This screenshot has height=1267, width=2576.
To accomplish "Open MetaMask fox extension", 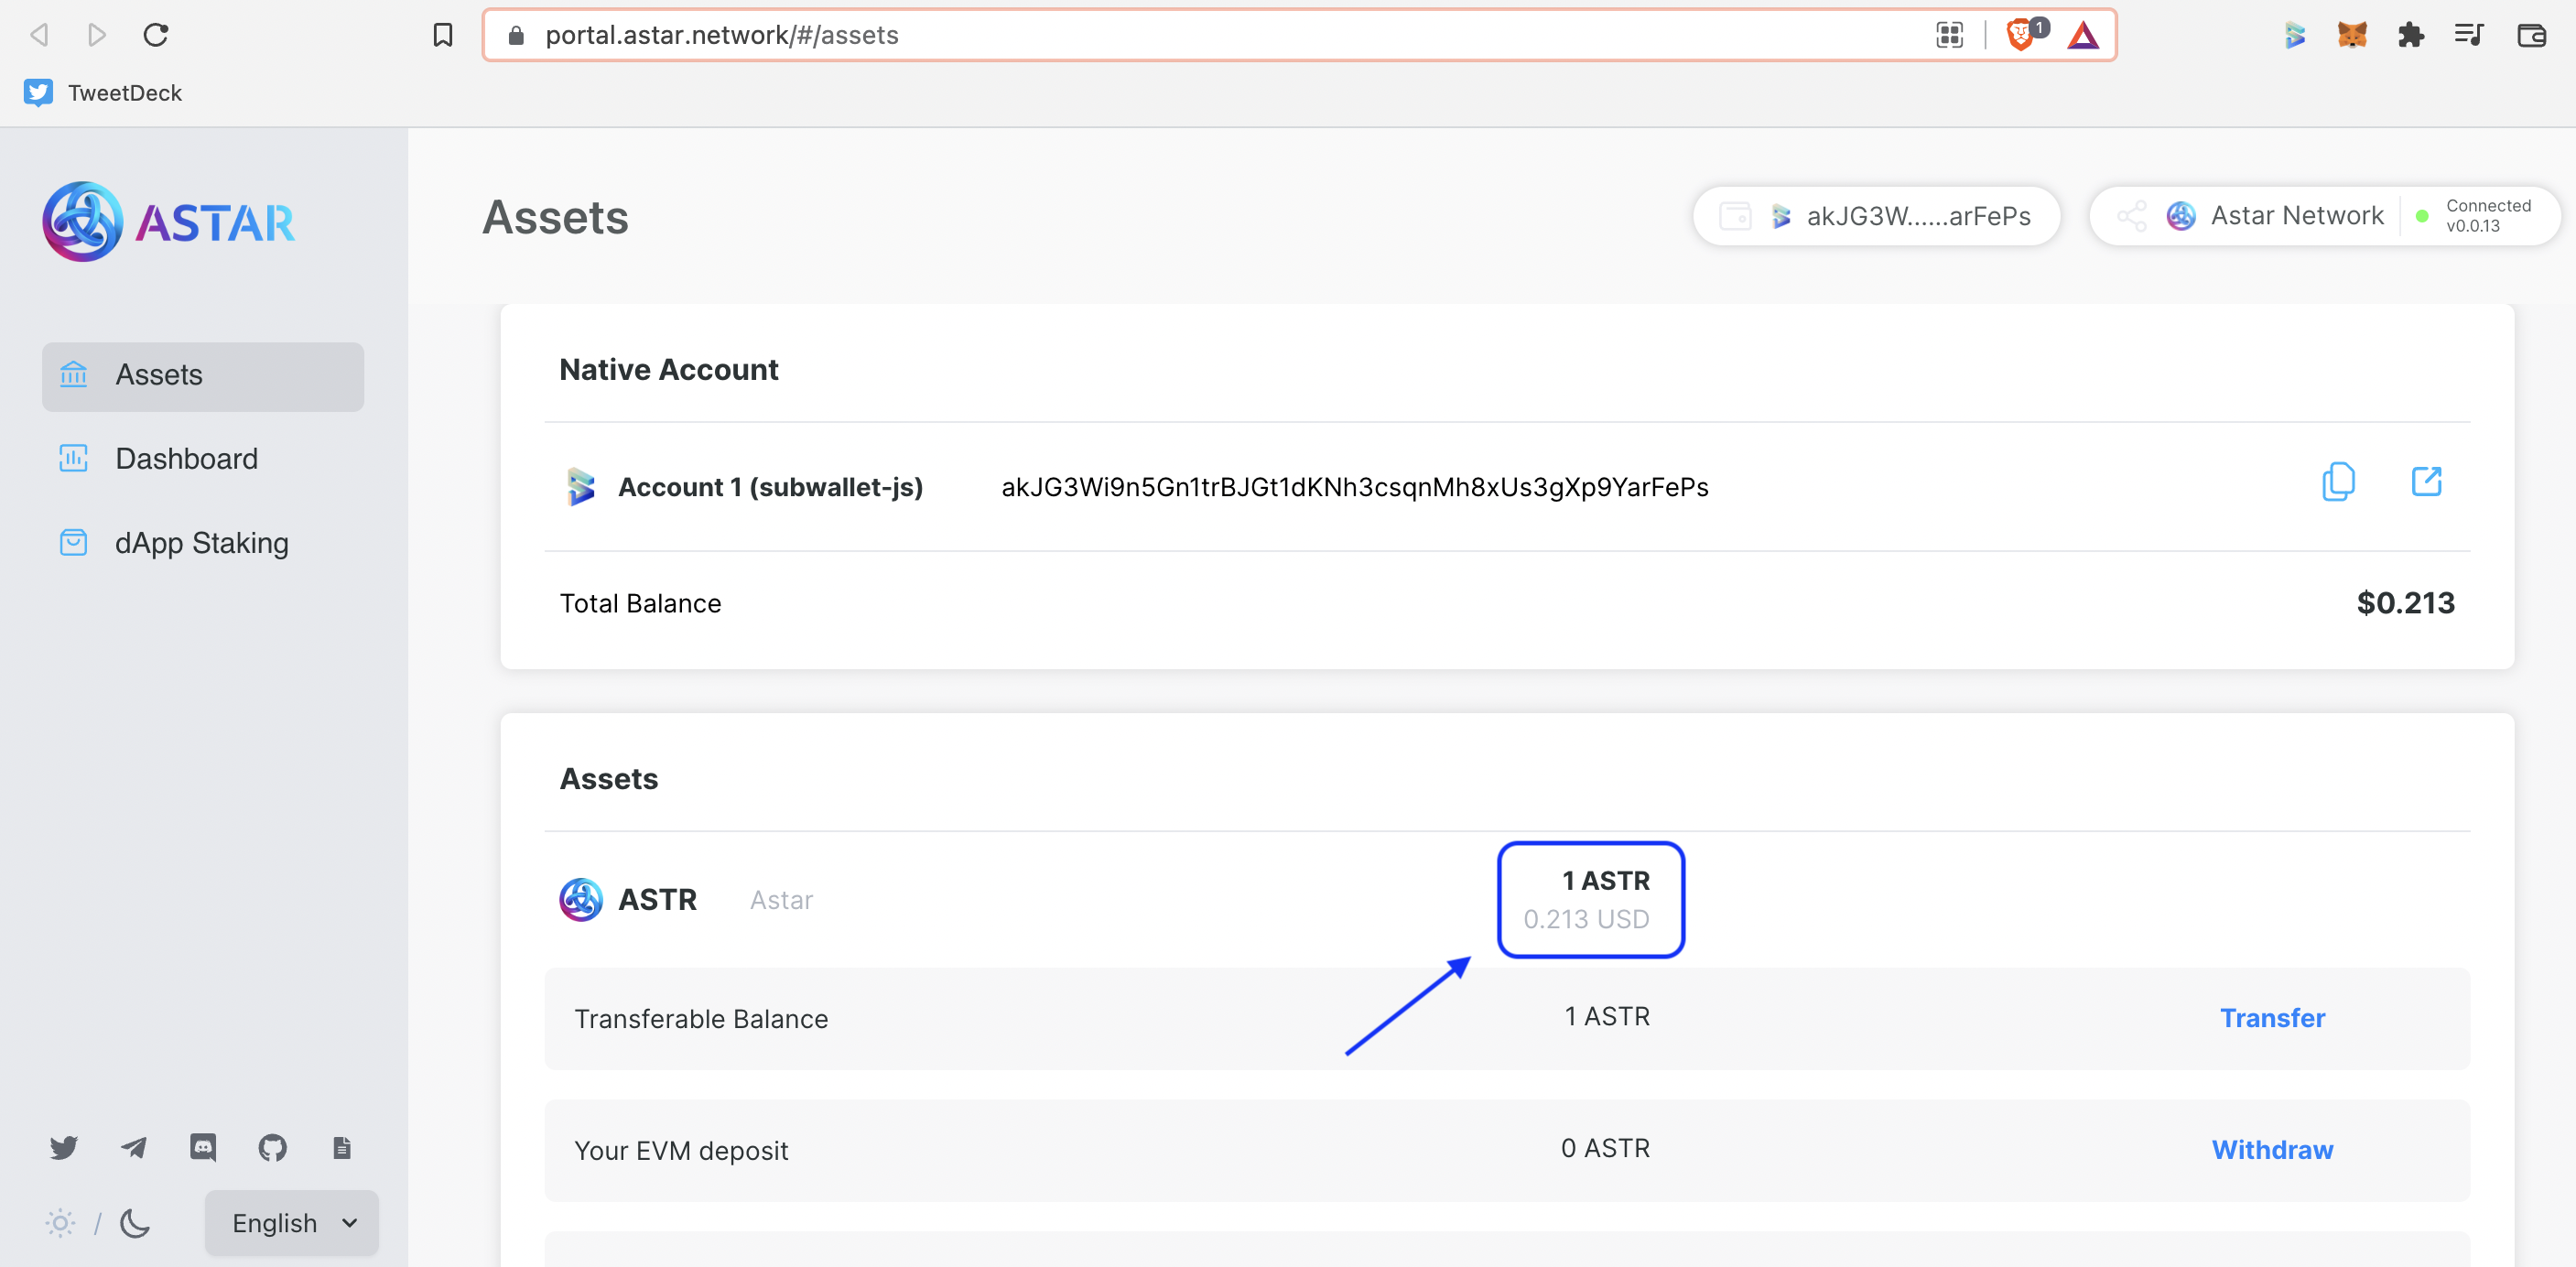I will click(2352, 35).
